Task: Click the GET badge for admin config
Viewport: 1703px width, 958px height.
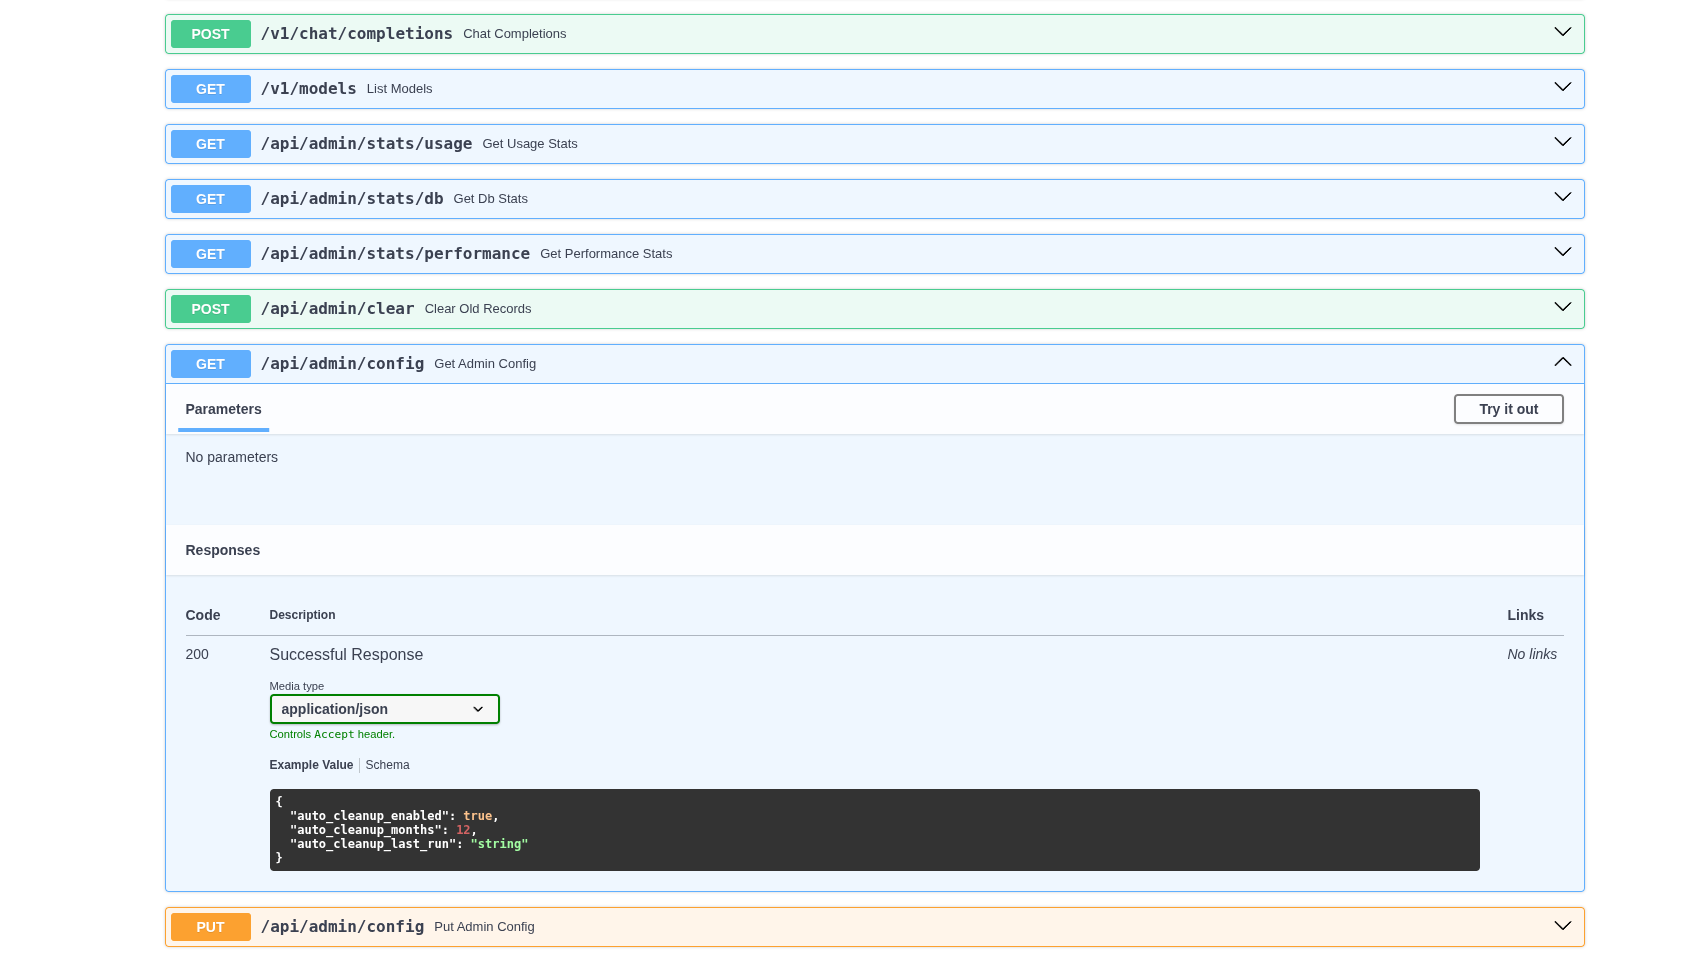Action: coord(210,364)
